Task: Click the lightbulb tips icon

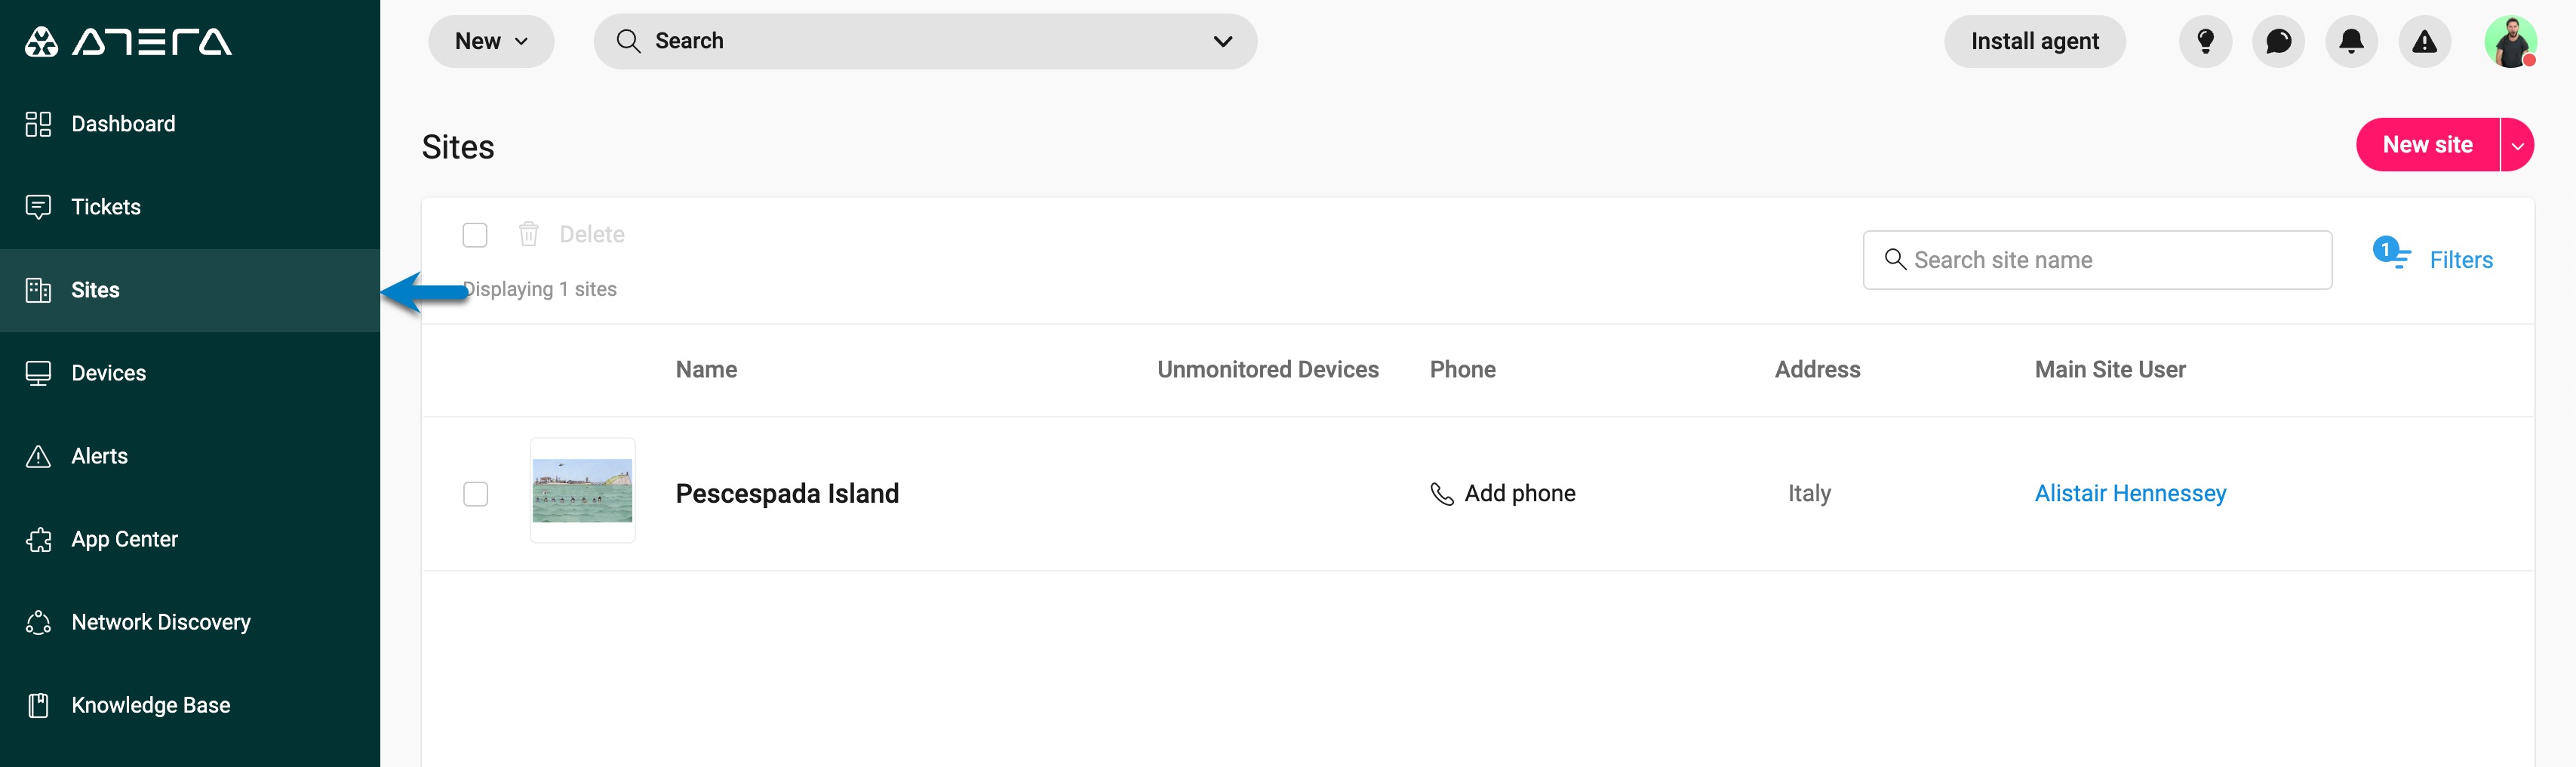Action: click(2205, 41)
